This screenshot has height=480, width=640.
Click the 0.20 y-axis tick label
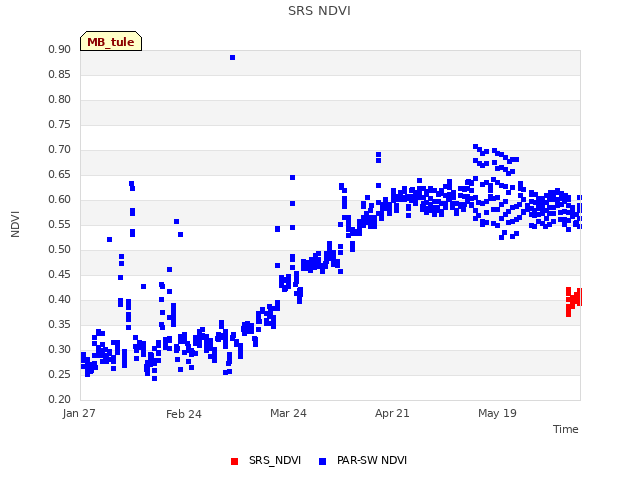pyautogui.click(x=60, y=399)
